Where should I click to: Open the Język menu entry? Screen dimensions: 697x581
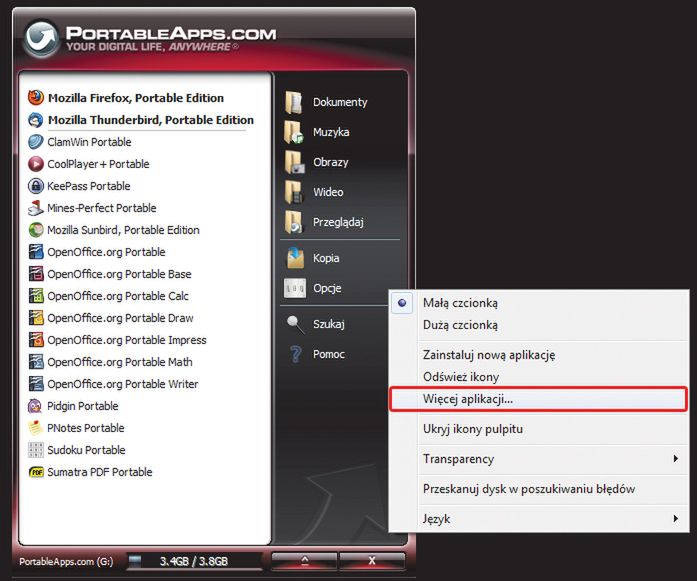tap(539, 518)
